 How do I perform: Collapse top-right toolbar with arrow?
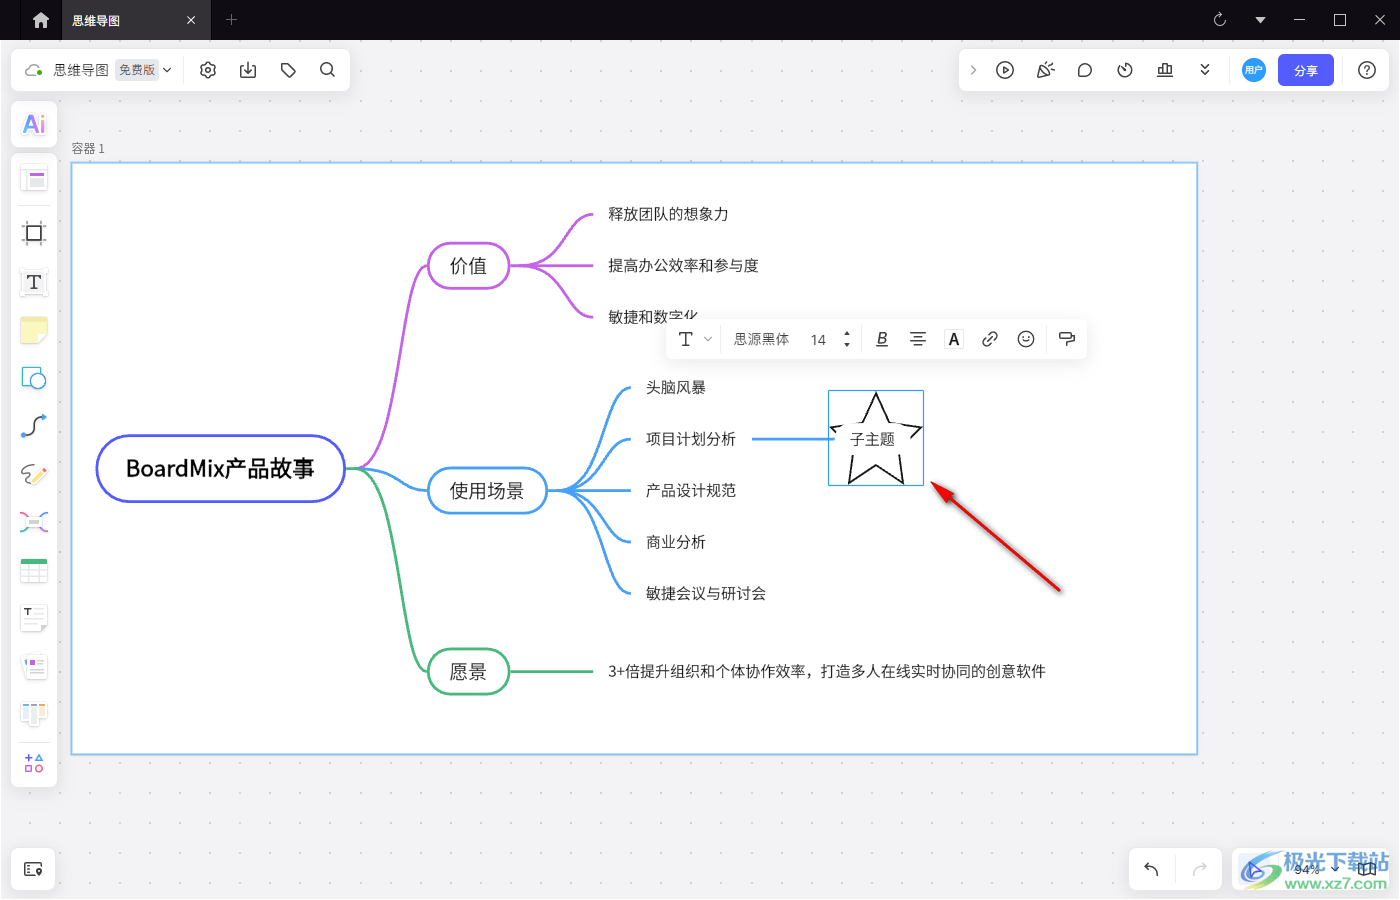[973, 70]
